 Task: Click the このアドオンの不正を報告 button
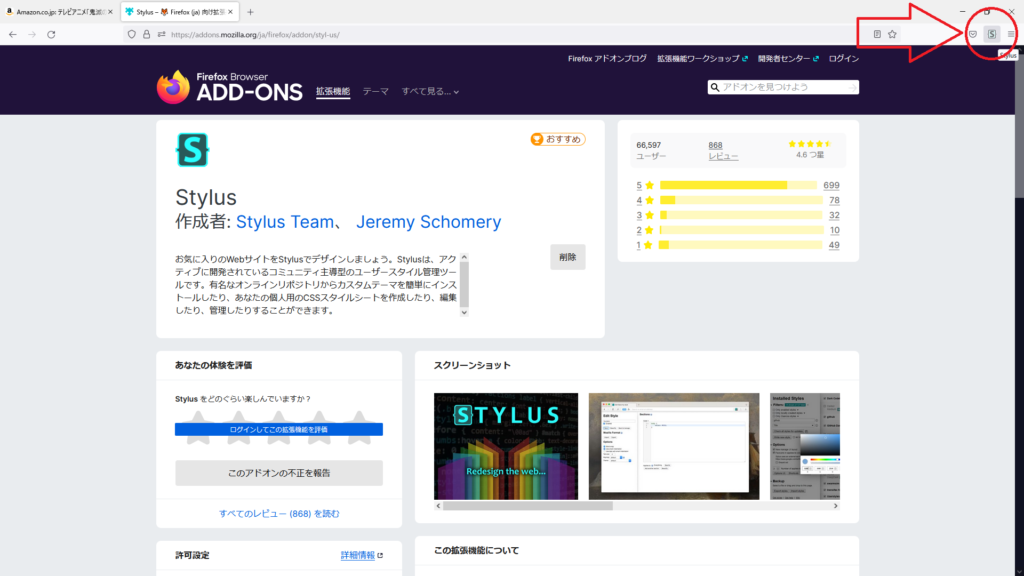pos(278,472)
